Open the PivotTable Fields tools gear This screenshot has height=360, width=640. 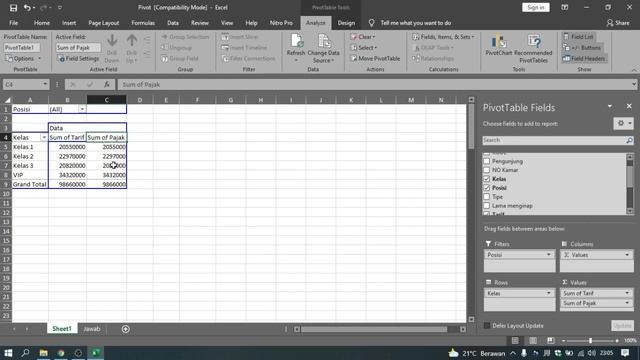pyautogui.click(x=623, y=123)
